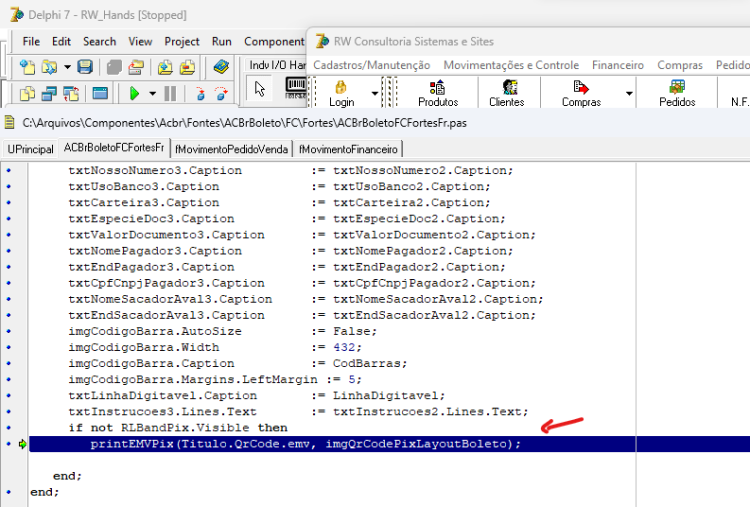750x507 pixels.
Task: Expand the dropdown arrow next to Compras button
Action: (x=629, y=93)
